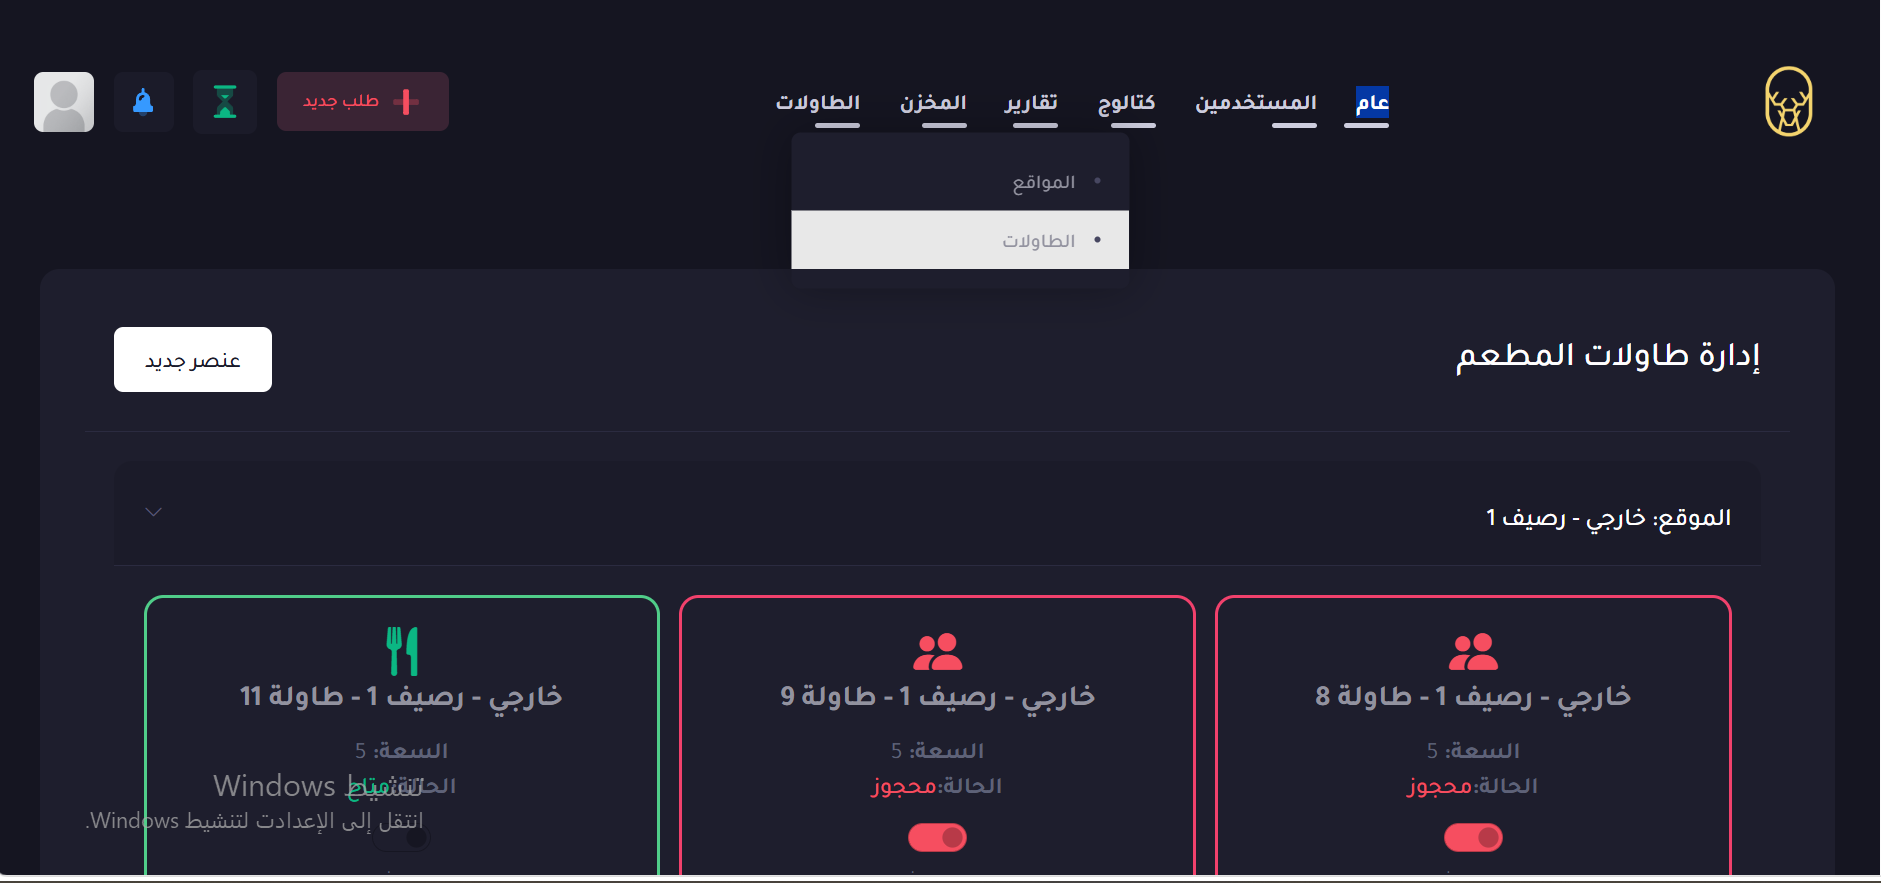Click the محجوز status on طاولة 8
Screen dimensions: 1881x883
(1440, 786)
